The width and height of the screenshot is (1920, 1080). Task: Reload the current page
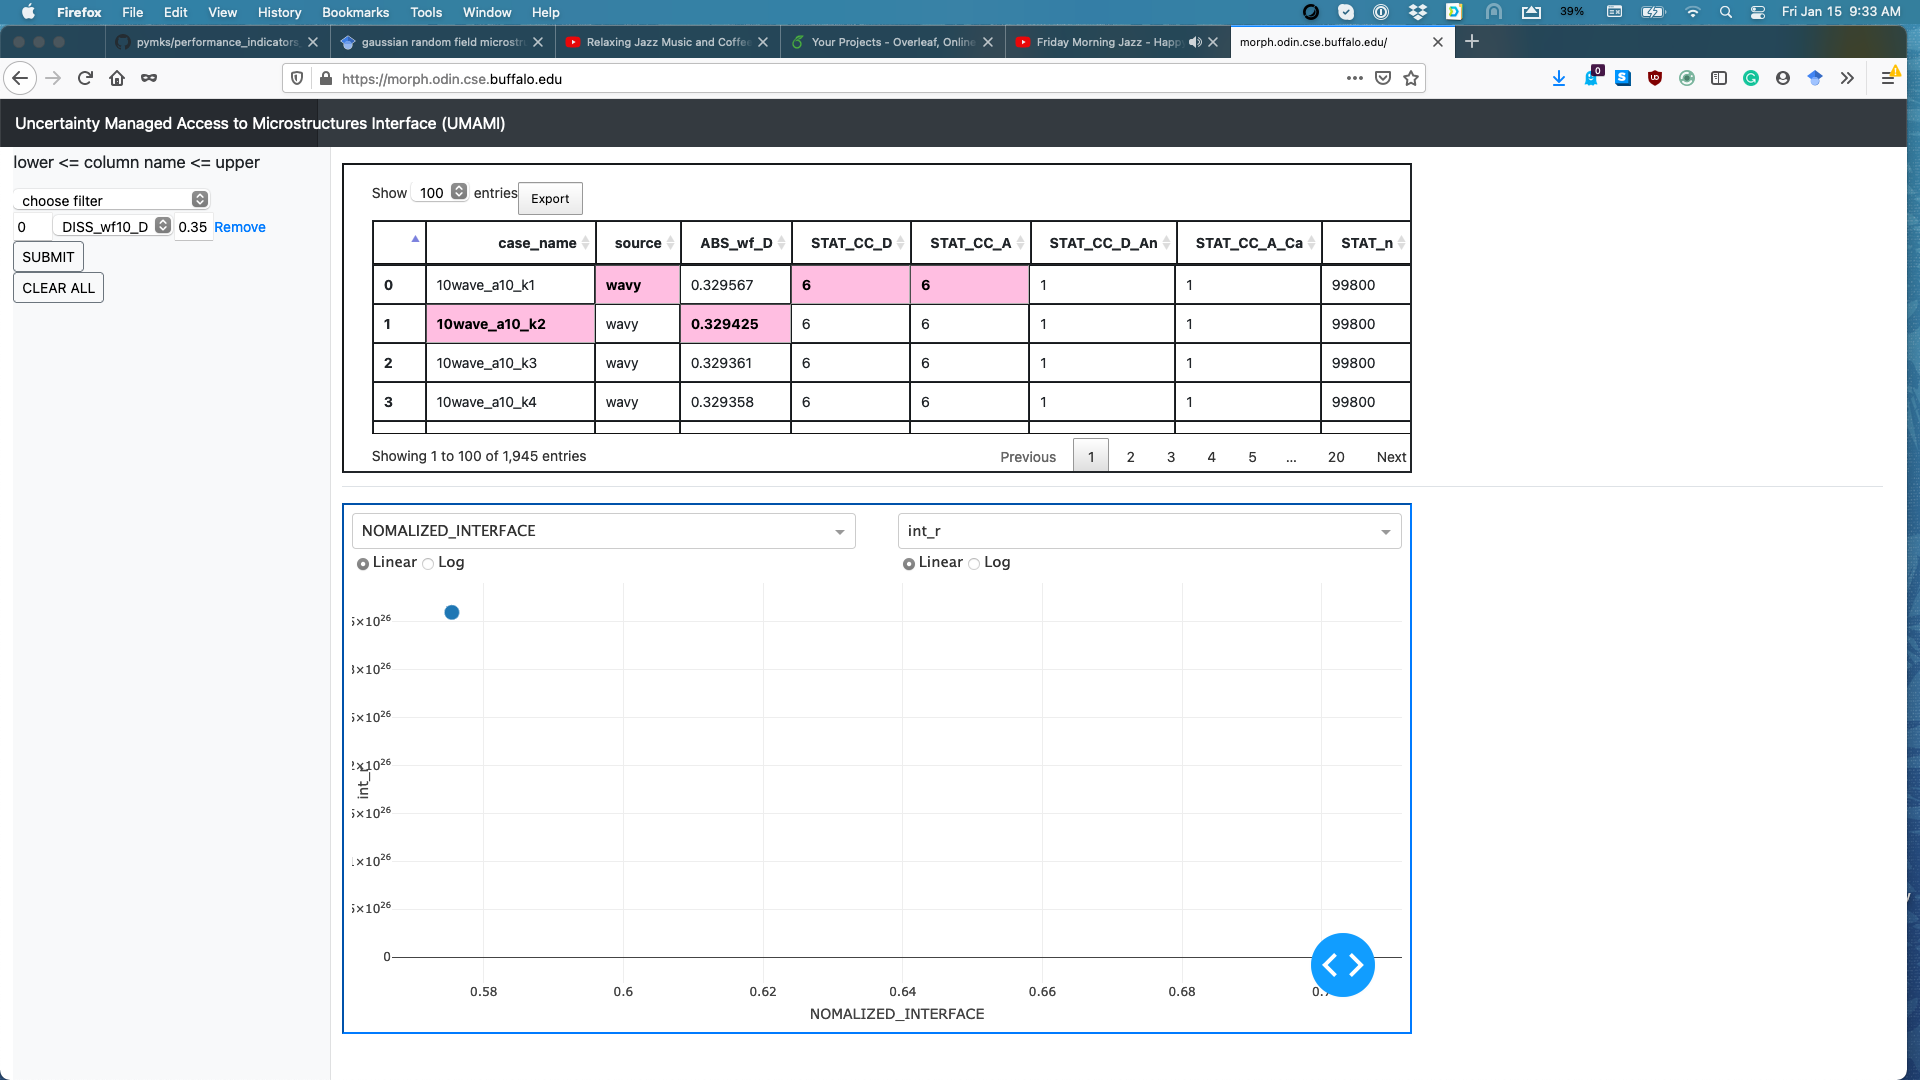[x=85, y=78]
